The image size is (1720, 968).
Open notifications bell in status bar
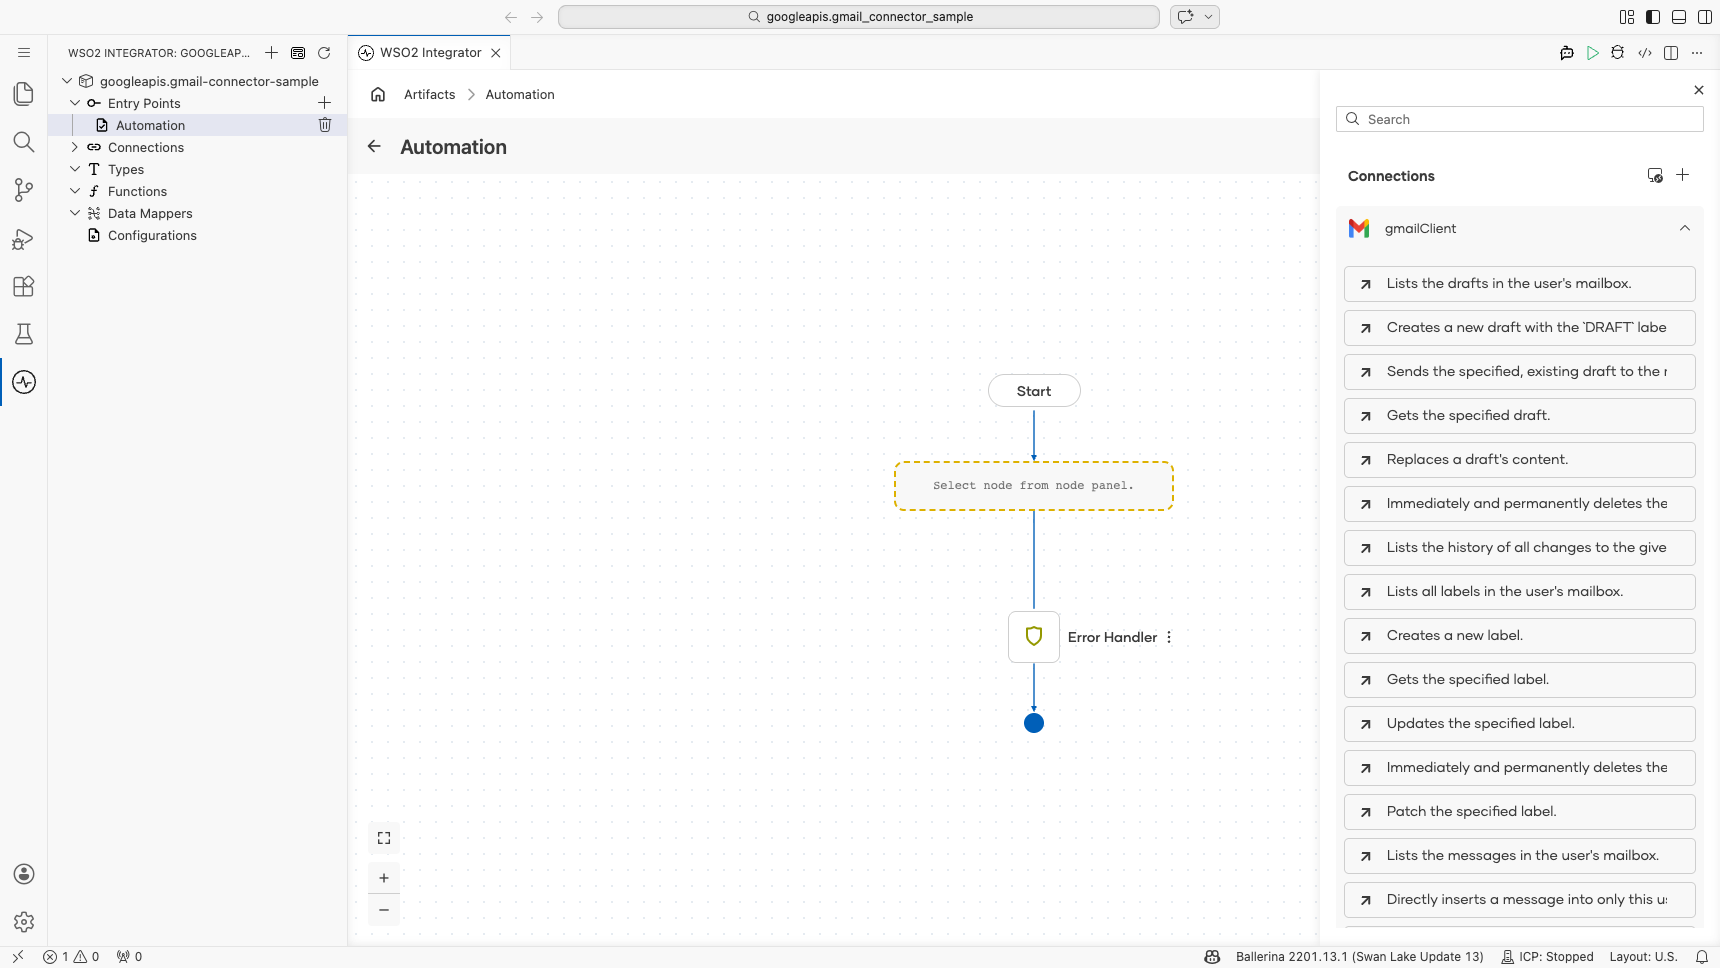click(x=1702, y=957)
